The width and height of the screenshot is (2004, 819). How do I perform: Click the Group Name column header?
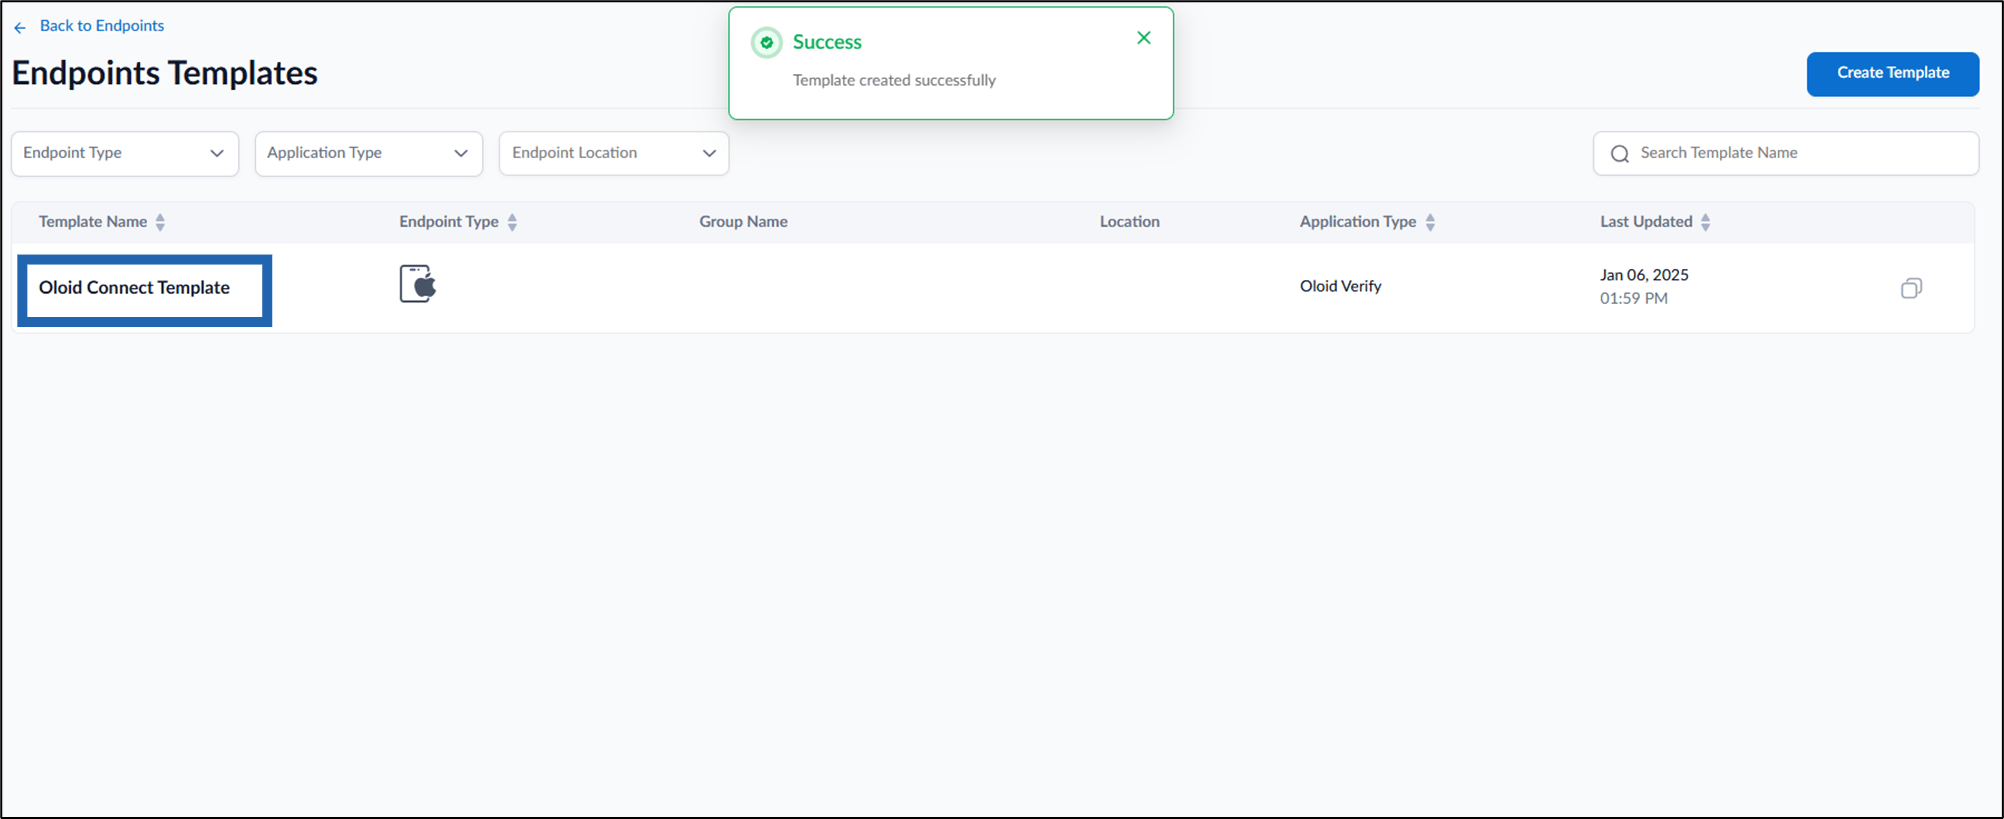pyautogui.click(x=743, y=222)
